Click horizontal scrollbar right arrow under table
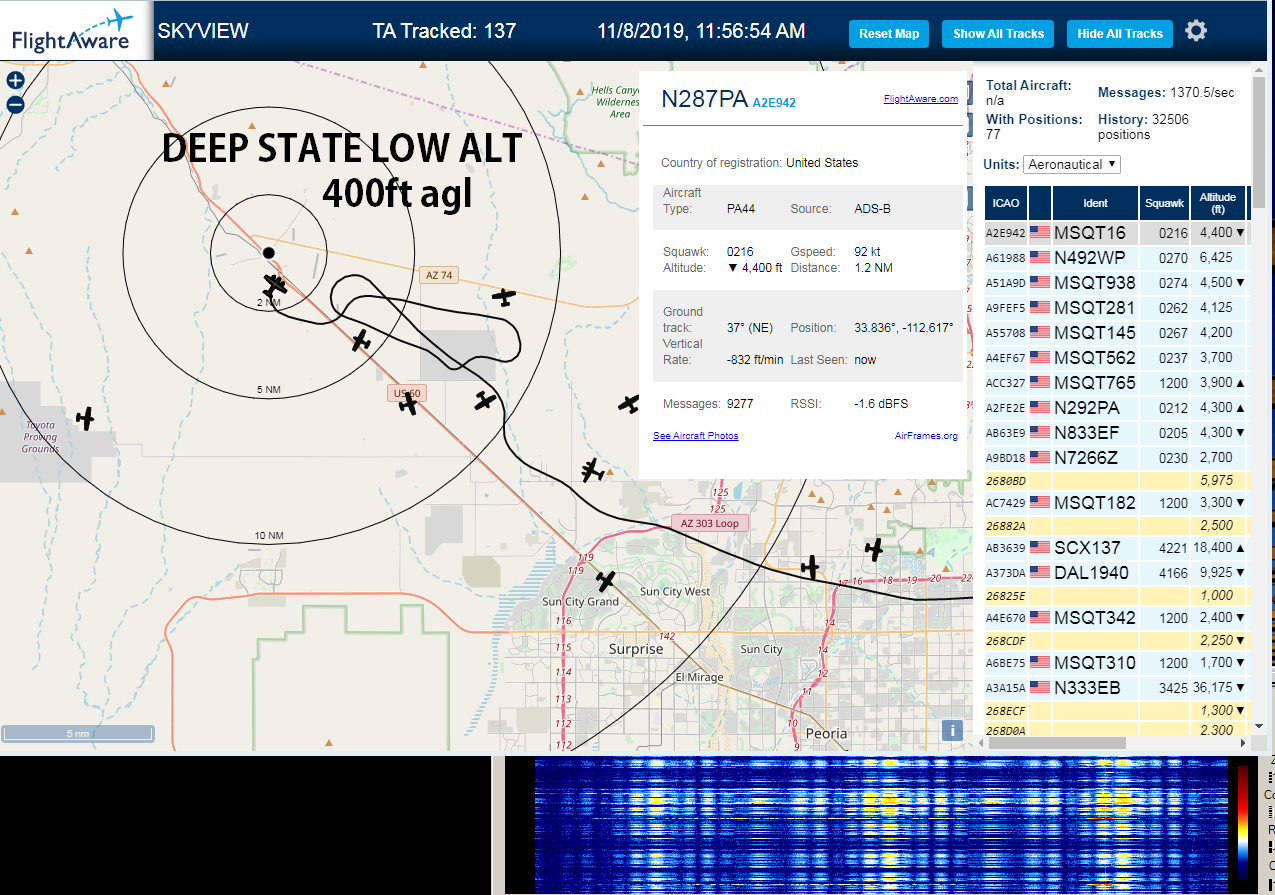 1242,743
